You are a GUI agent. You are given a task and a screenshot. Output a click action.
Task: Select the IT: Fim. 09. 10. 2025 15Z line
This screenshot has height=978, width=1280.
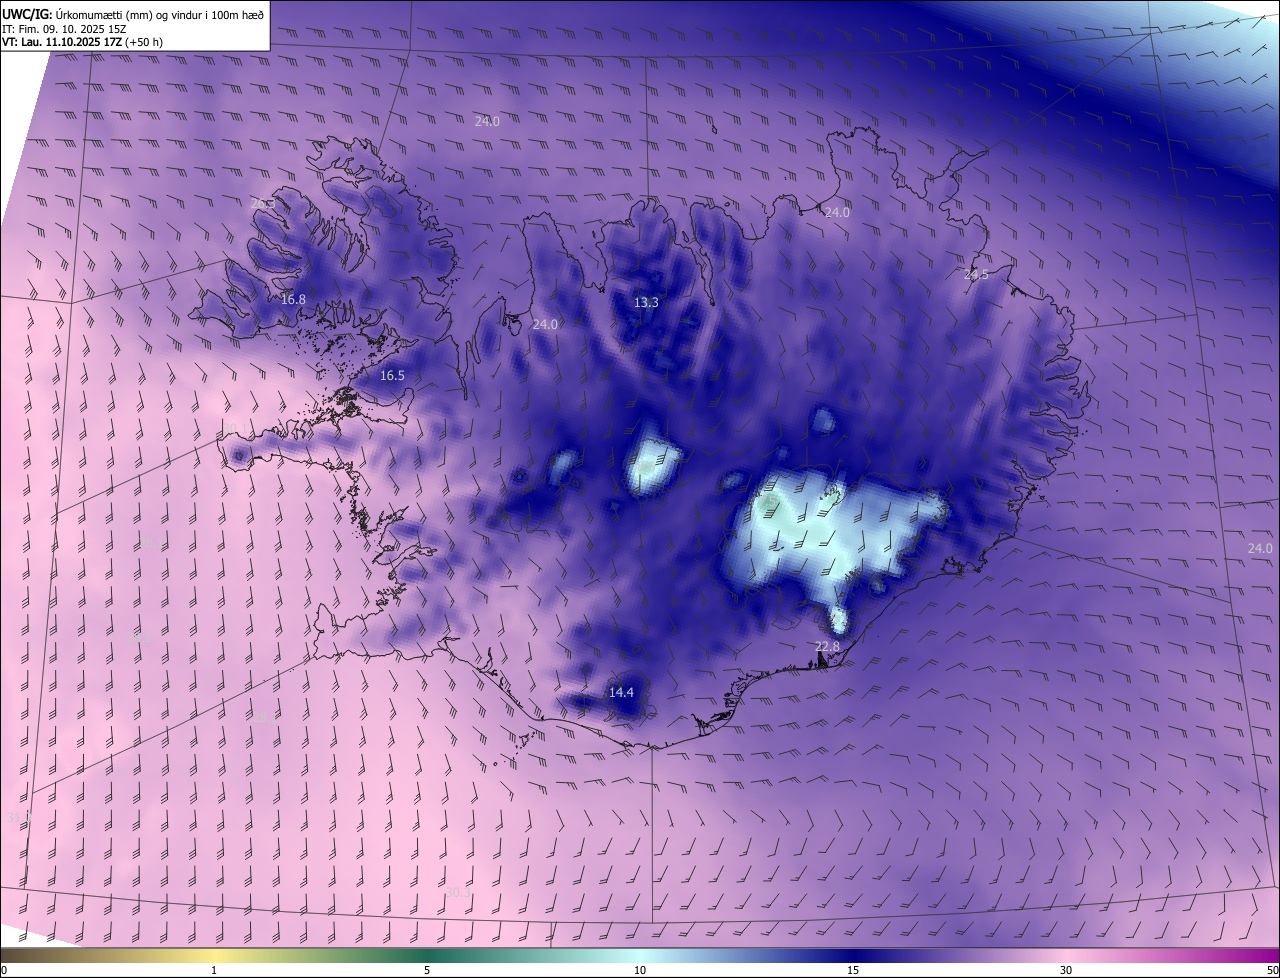(64, 29)
